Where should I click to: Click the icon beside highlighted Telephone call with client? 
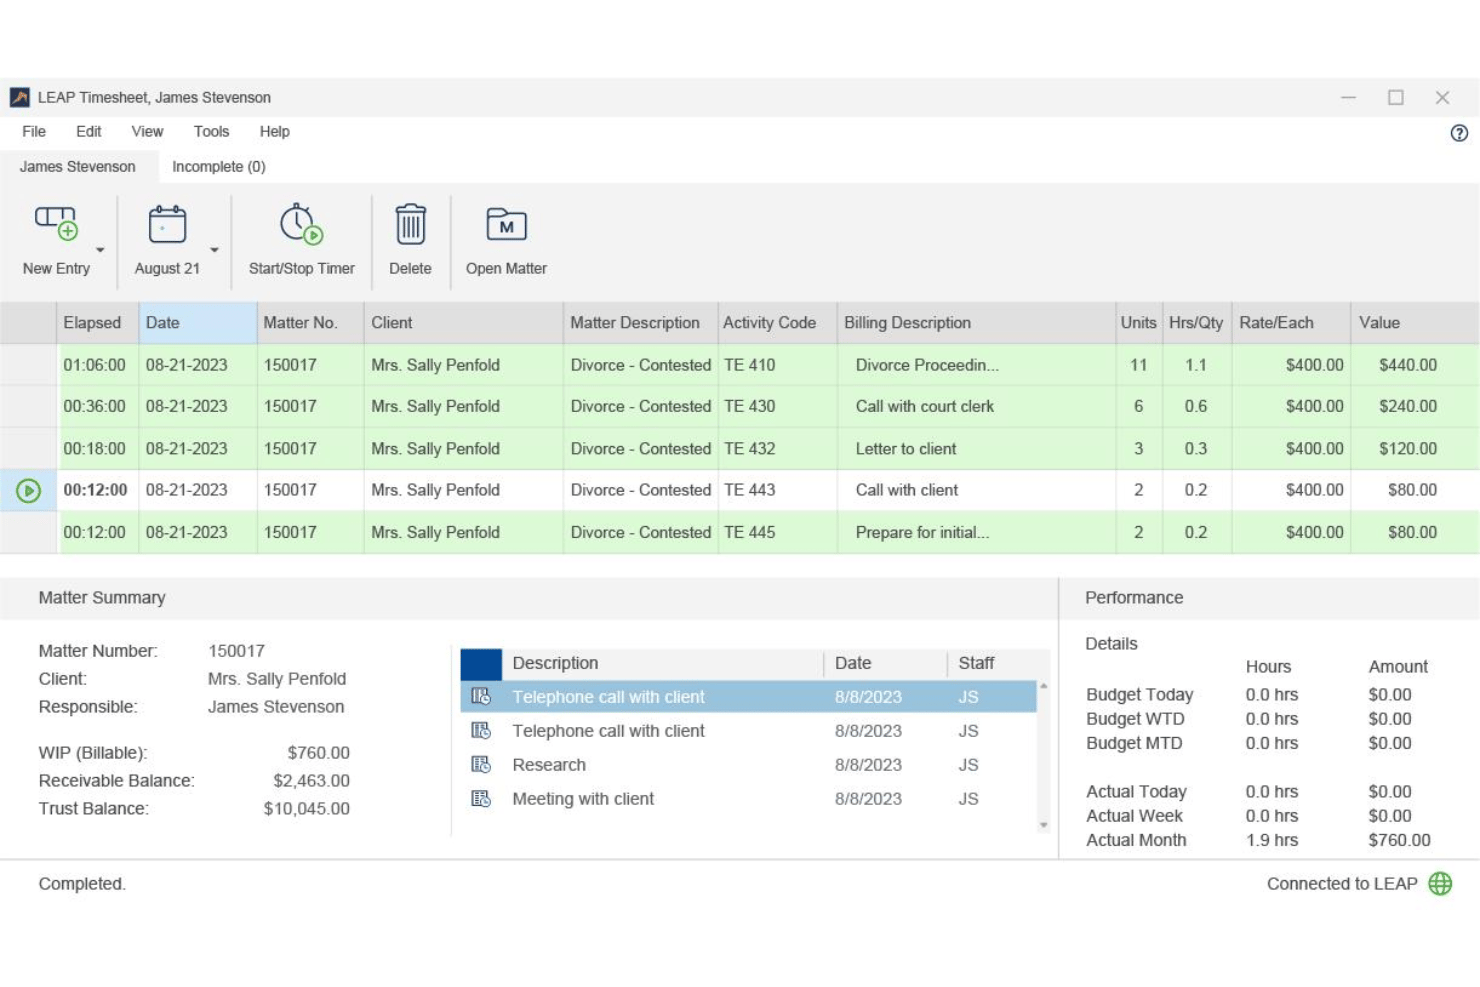point(481,697)
